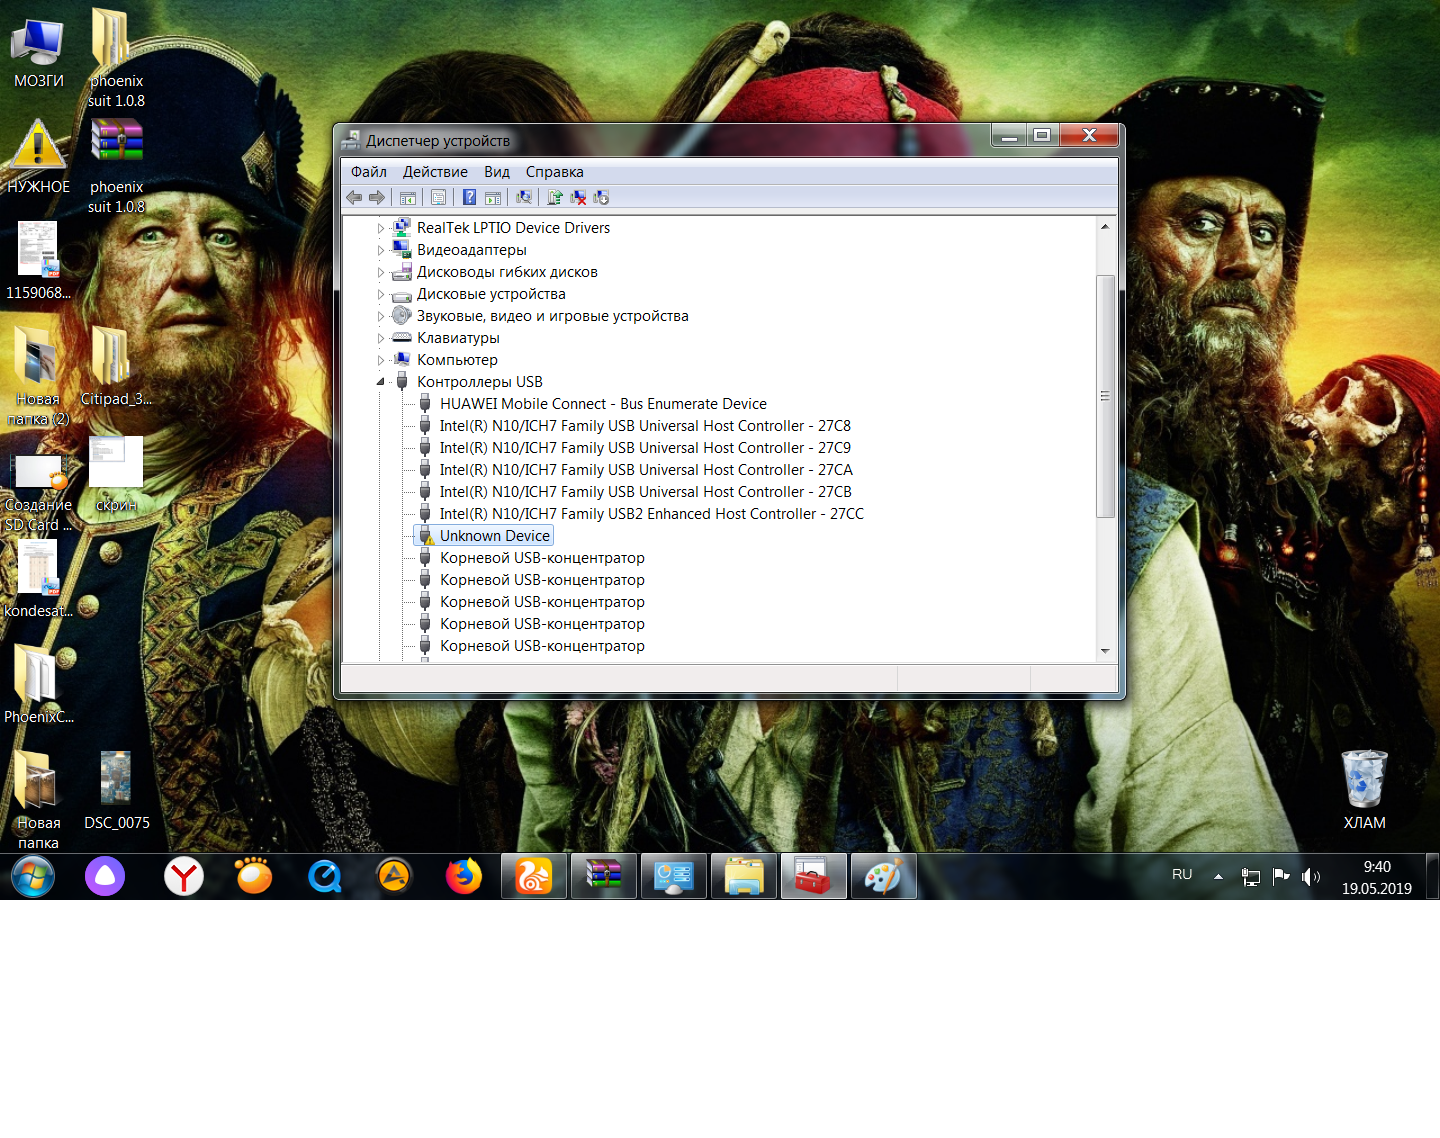Expand the Видеоадаптеры category
The image size is (1440, 1138).
pyautogui.click(x=380, y=250)
